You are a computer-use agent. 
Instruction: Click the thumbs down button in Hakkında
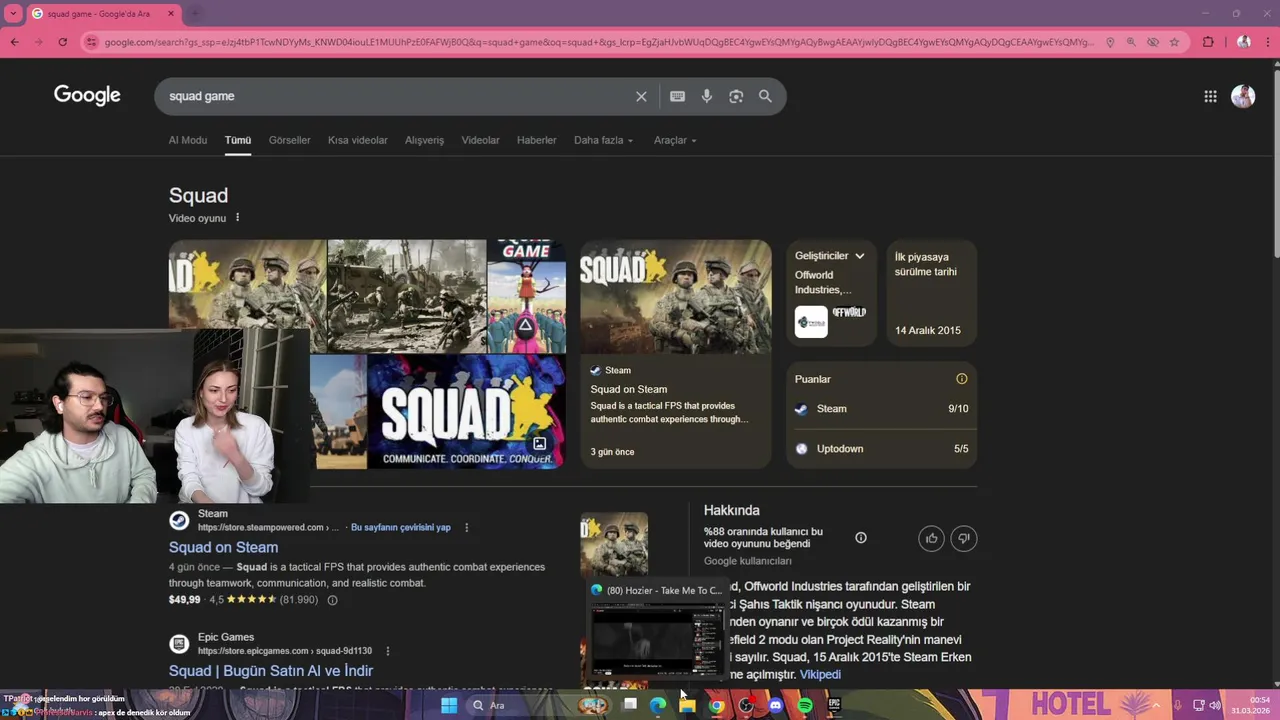click(964, 539)
